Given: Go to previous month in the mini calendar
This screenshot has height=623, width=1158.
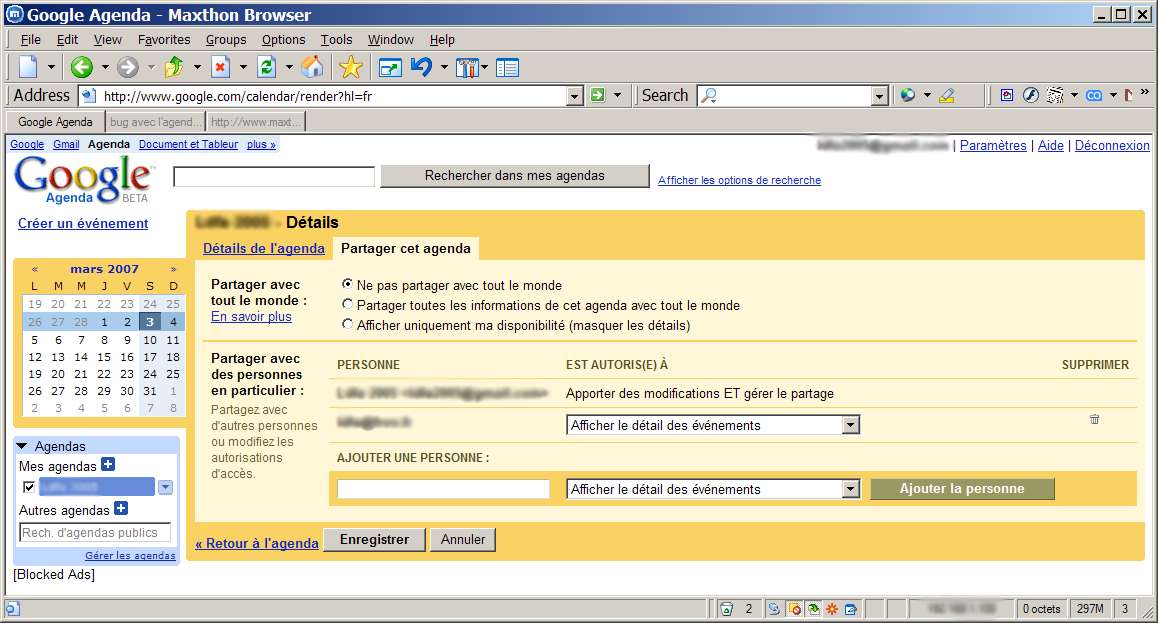Looking at the screenshot, I should coord(35,269).
